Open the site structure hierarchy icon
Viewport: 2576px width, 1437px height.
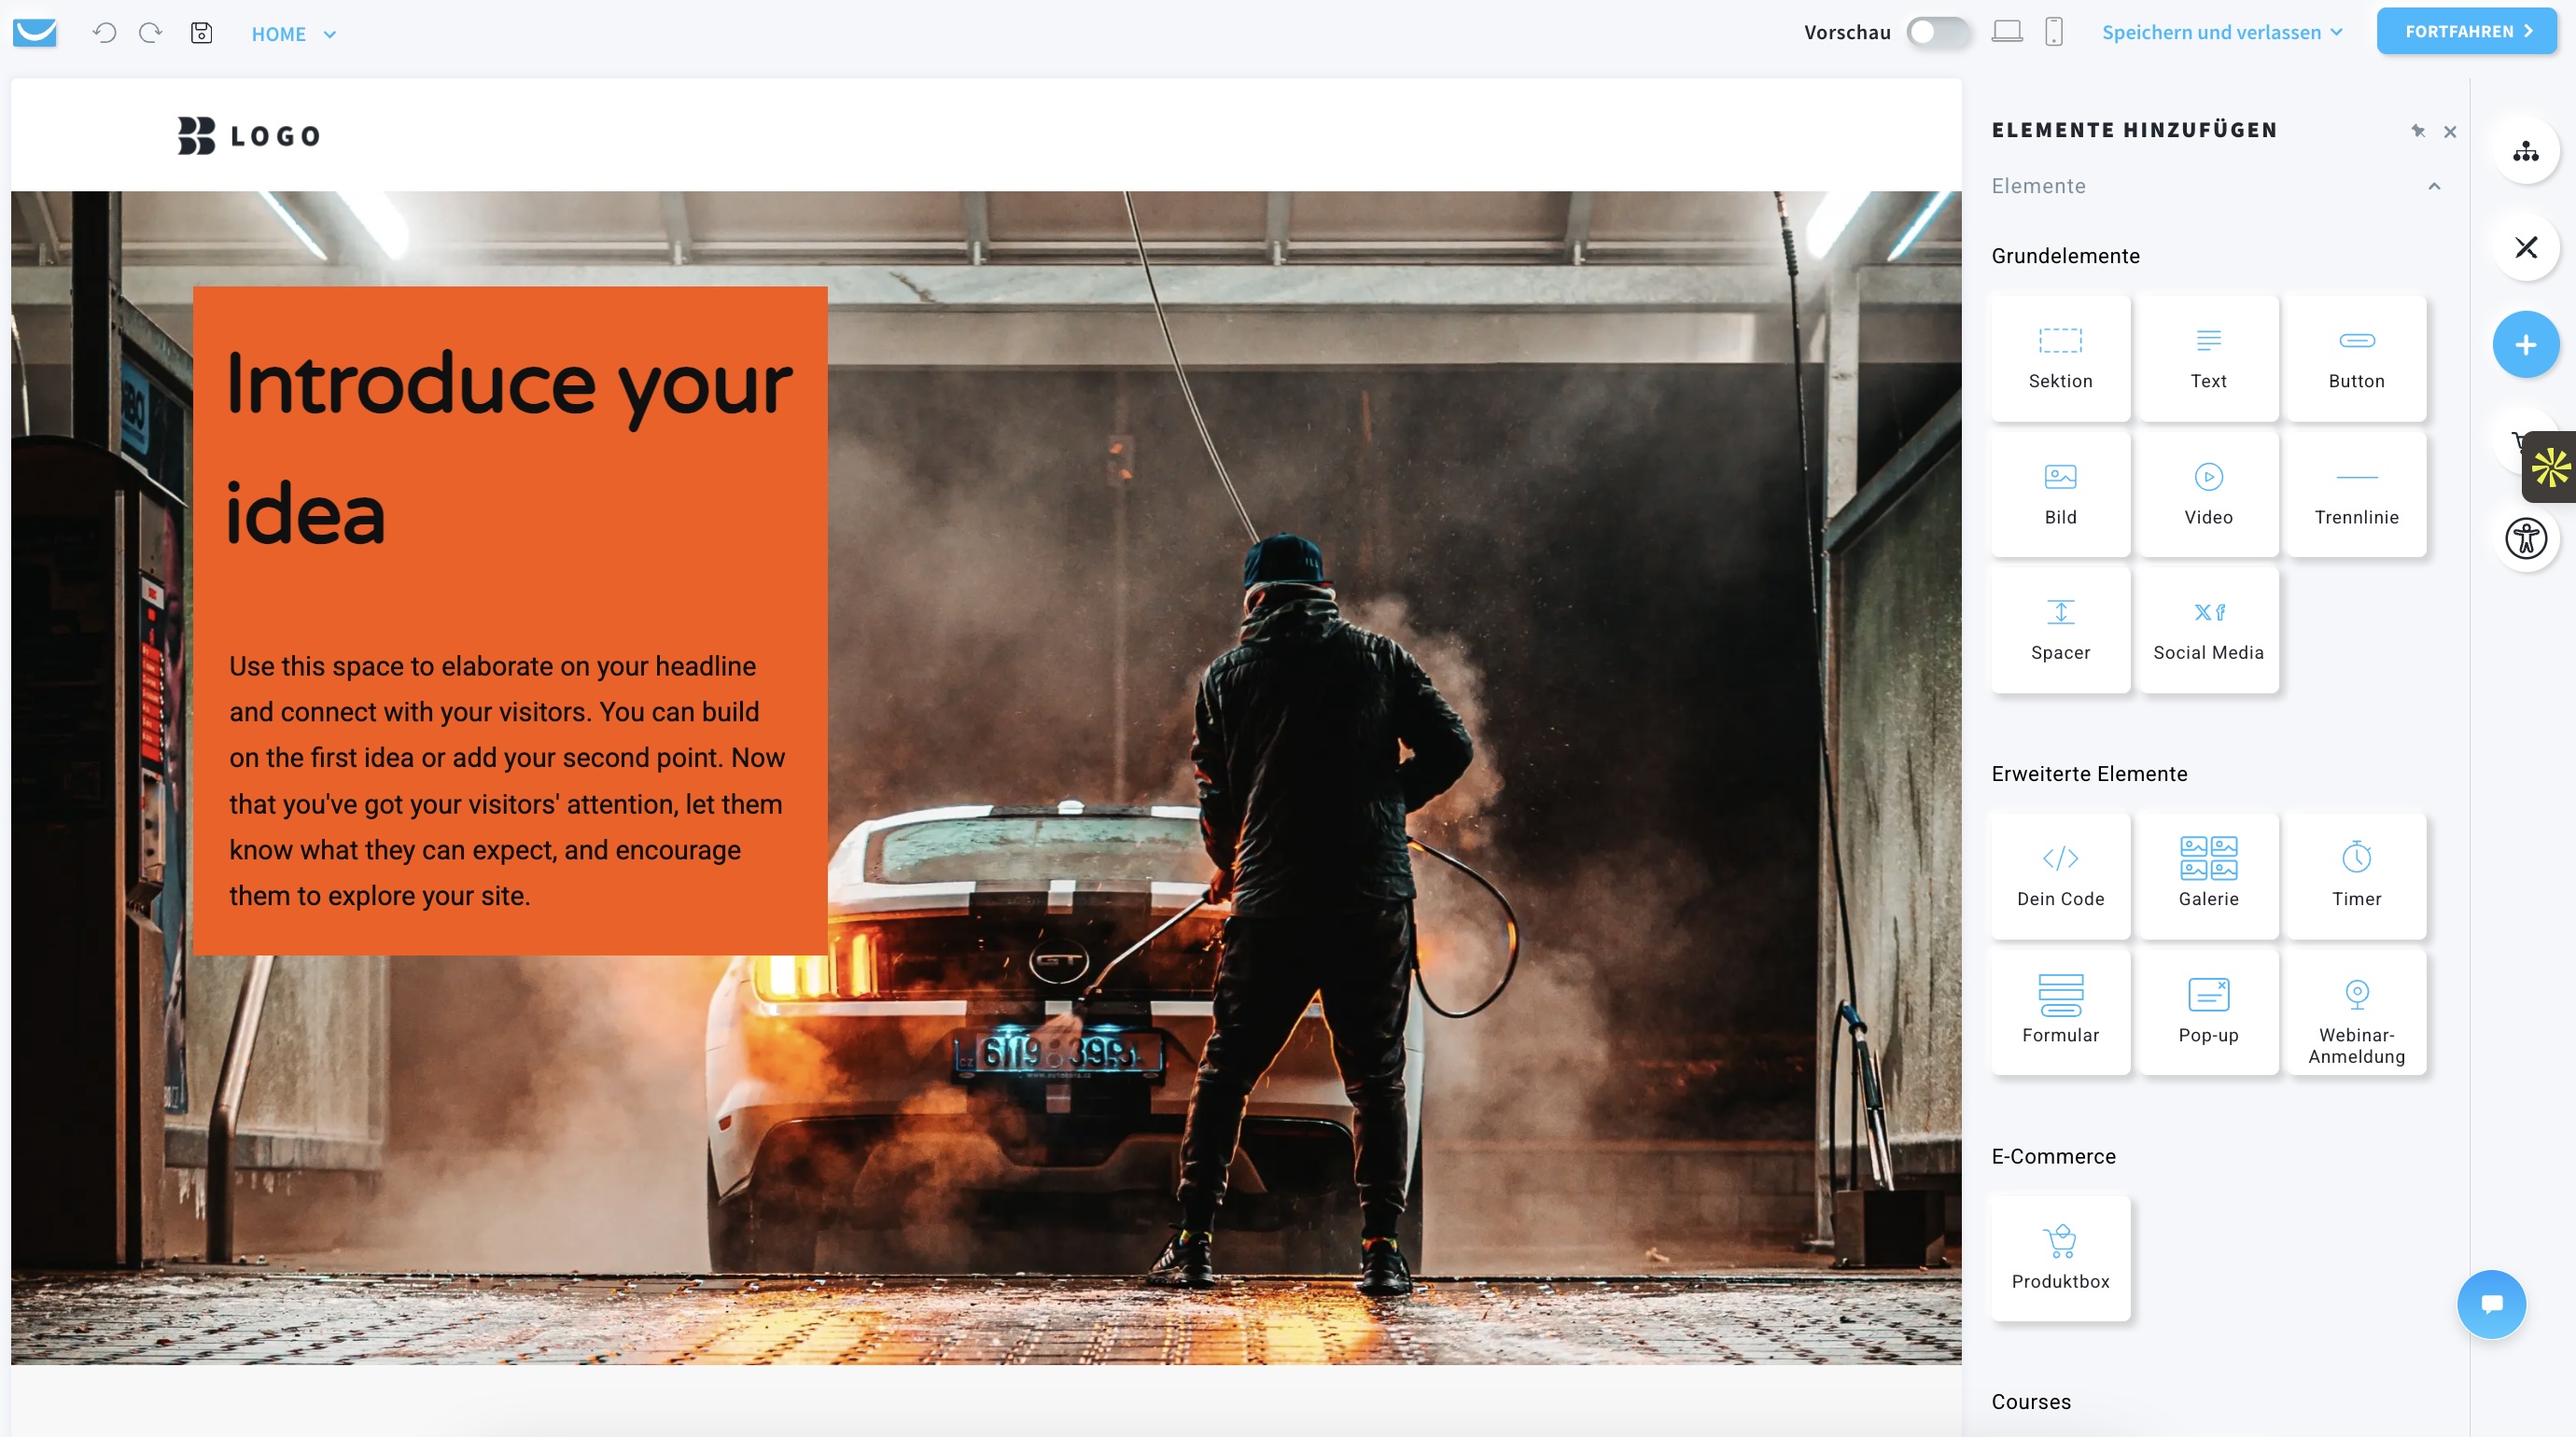(x=2525, y=151)
